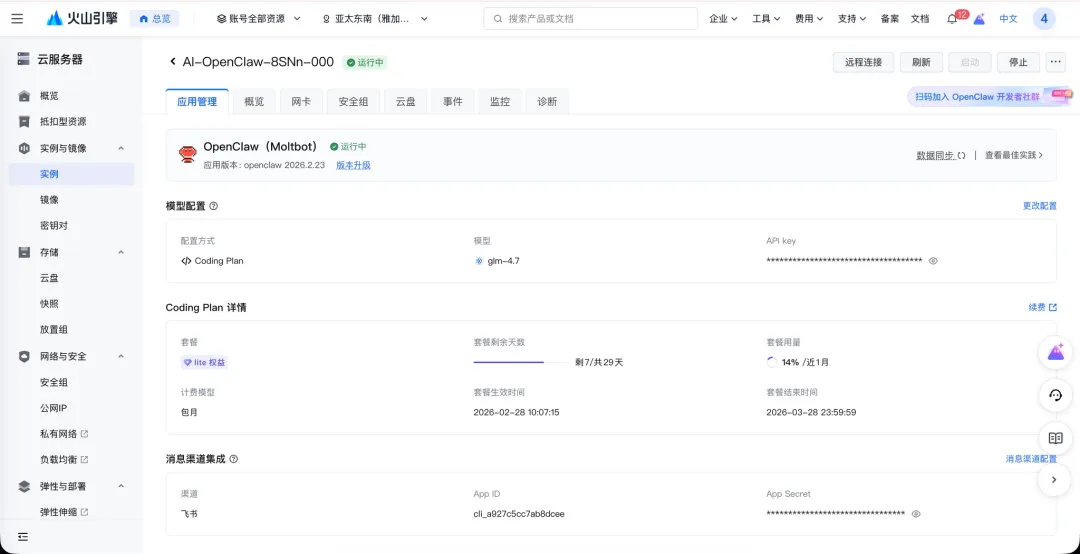Open the 企业 menu

[723, 19]
